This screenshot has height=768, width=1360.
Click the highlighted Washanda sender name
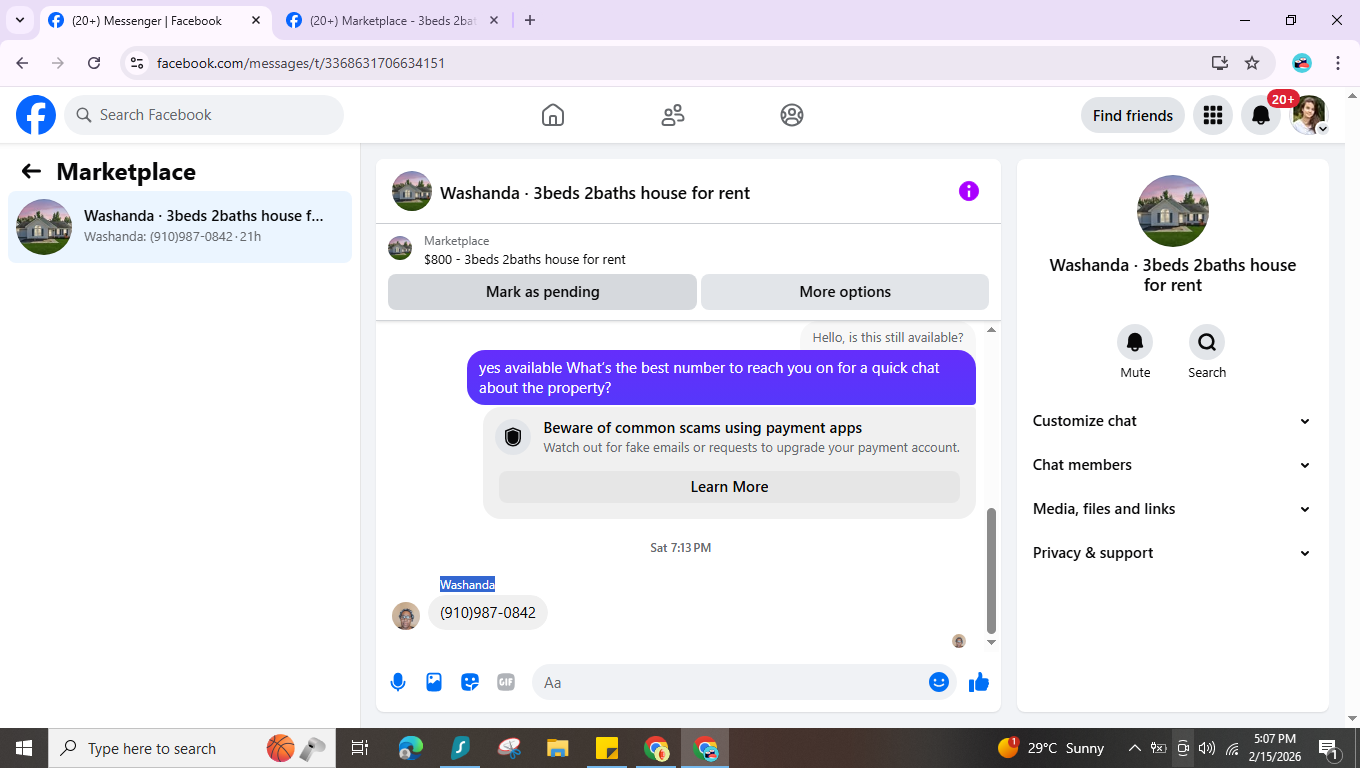click(467, 584)
